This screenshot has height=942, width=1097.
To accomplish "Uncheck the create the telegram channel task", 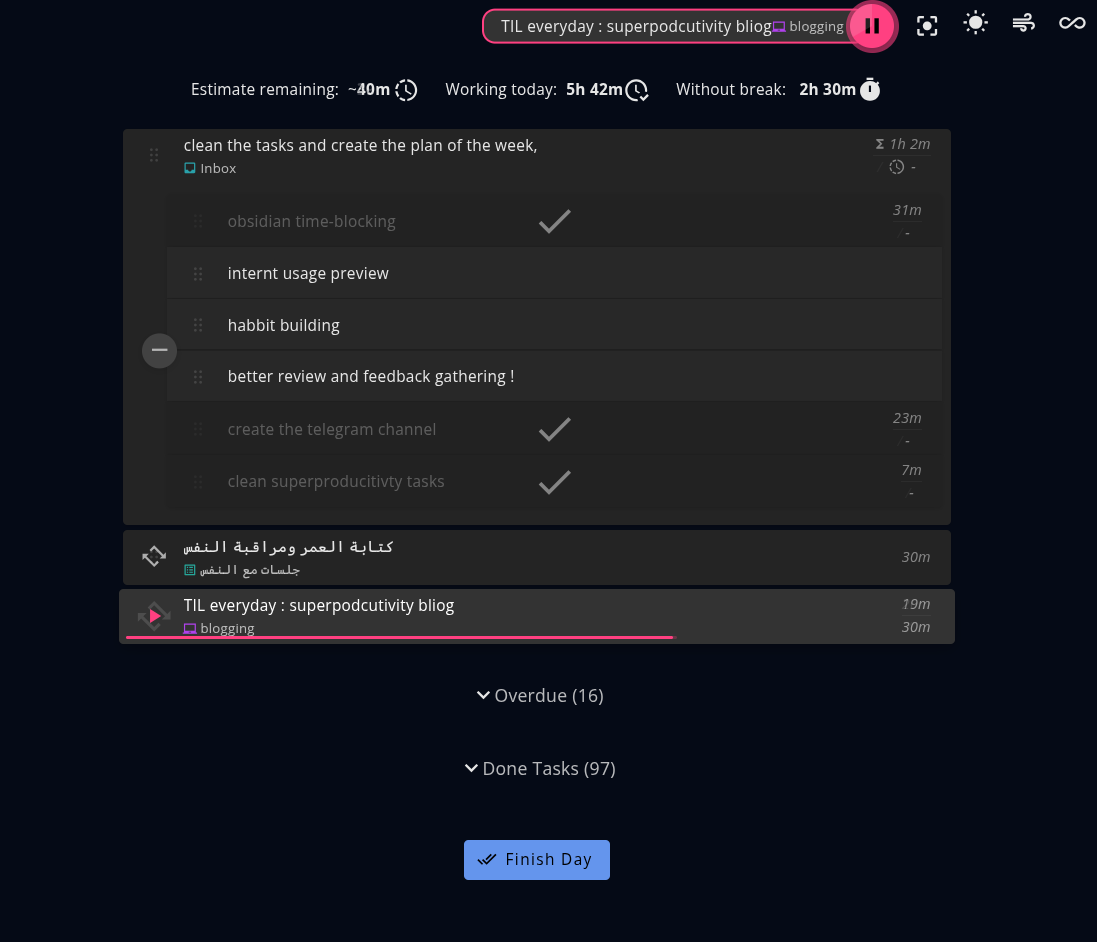I will 555,430.
